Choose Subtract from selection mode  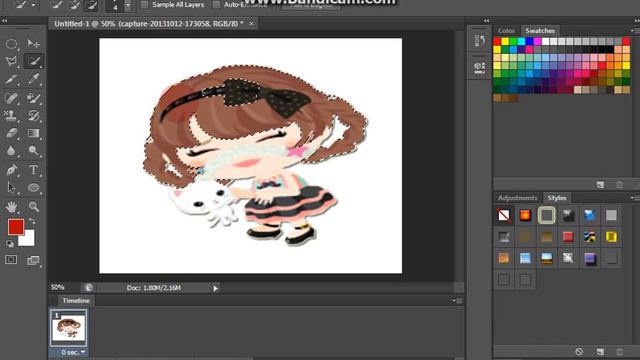click(91, 5)
